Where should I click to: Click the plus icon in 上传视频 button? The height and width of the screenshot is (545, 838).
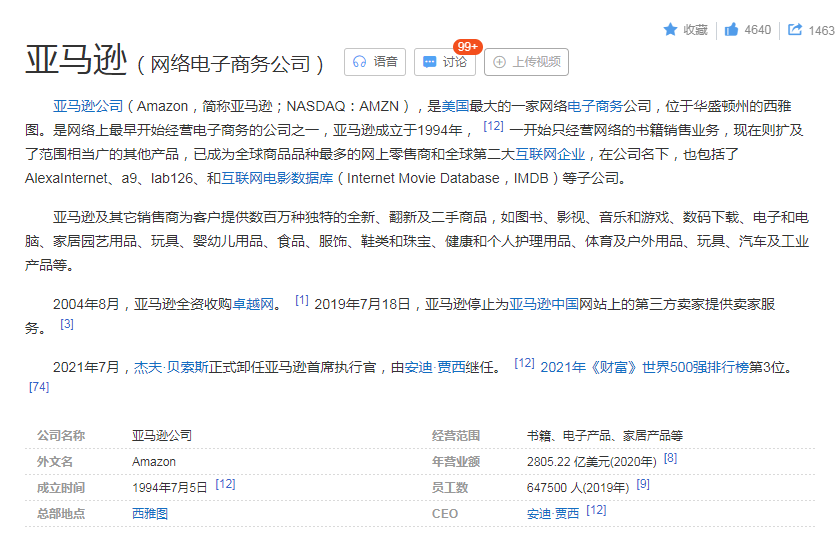click(499, 62)
